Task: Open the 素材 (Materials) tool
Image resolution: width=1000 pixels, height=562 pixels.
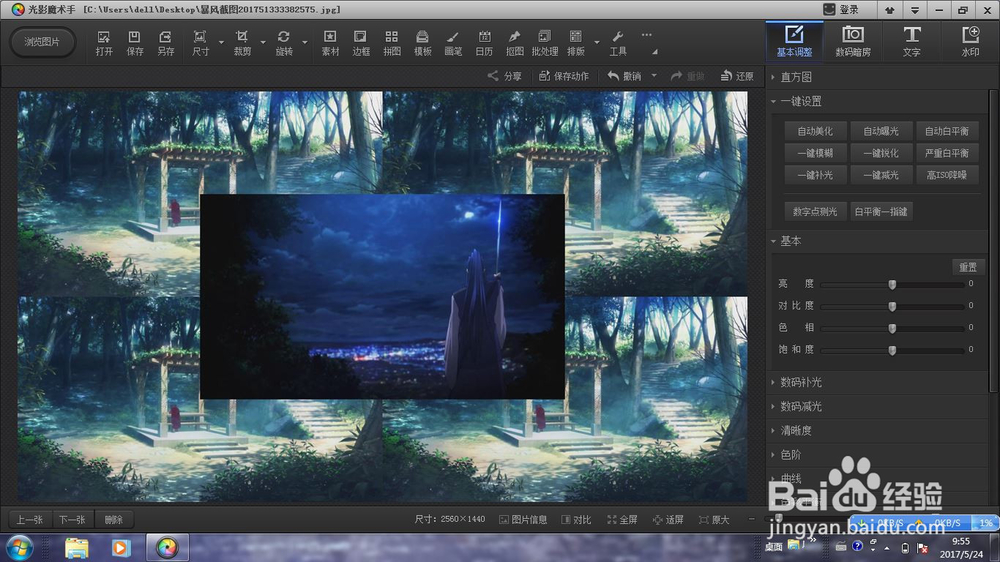Action: click(330, 43)
